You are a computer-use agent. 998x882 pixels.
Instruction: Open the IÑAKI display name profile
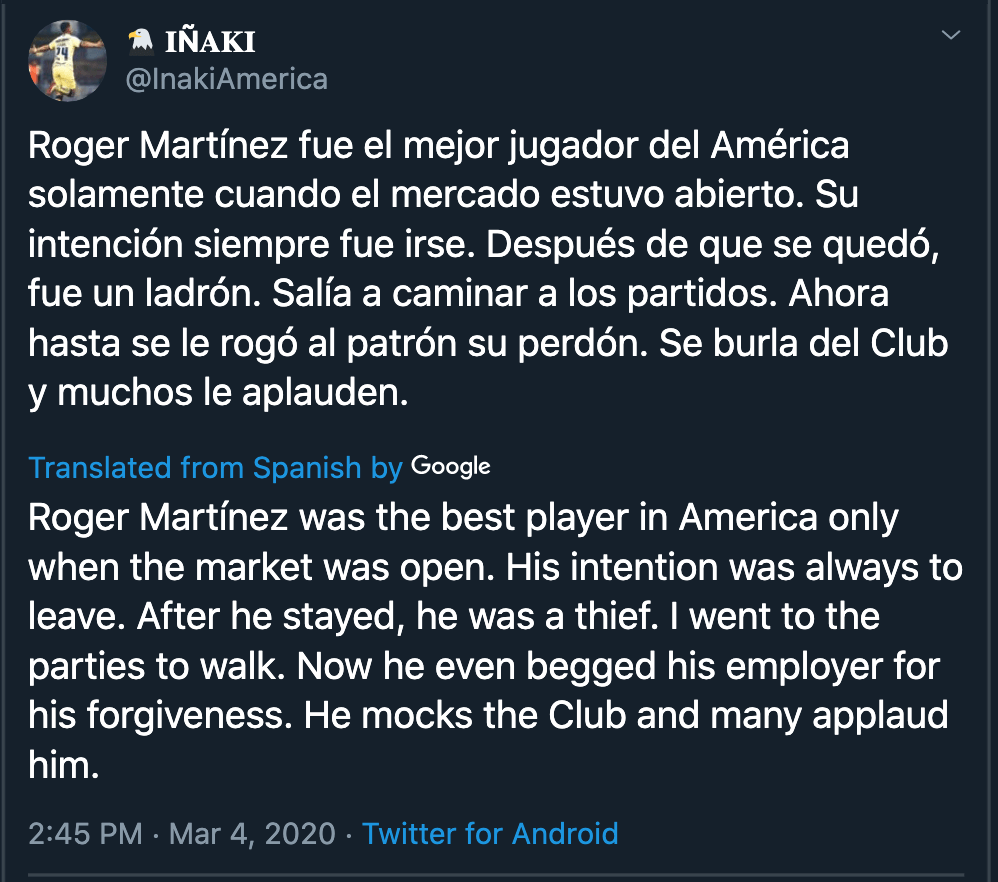tap(206, 41)
